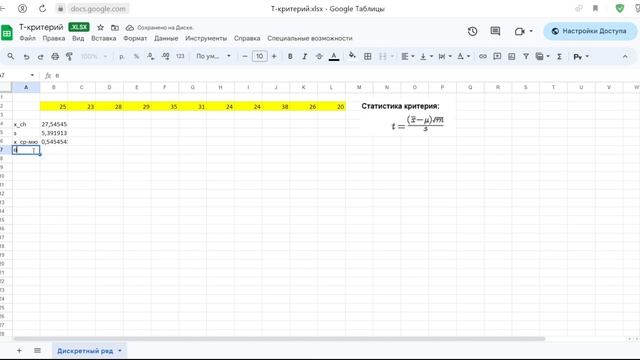Print the spreadsheet
Screen dimensions: 640x360
[x=55, y=56]
